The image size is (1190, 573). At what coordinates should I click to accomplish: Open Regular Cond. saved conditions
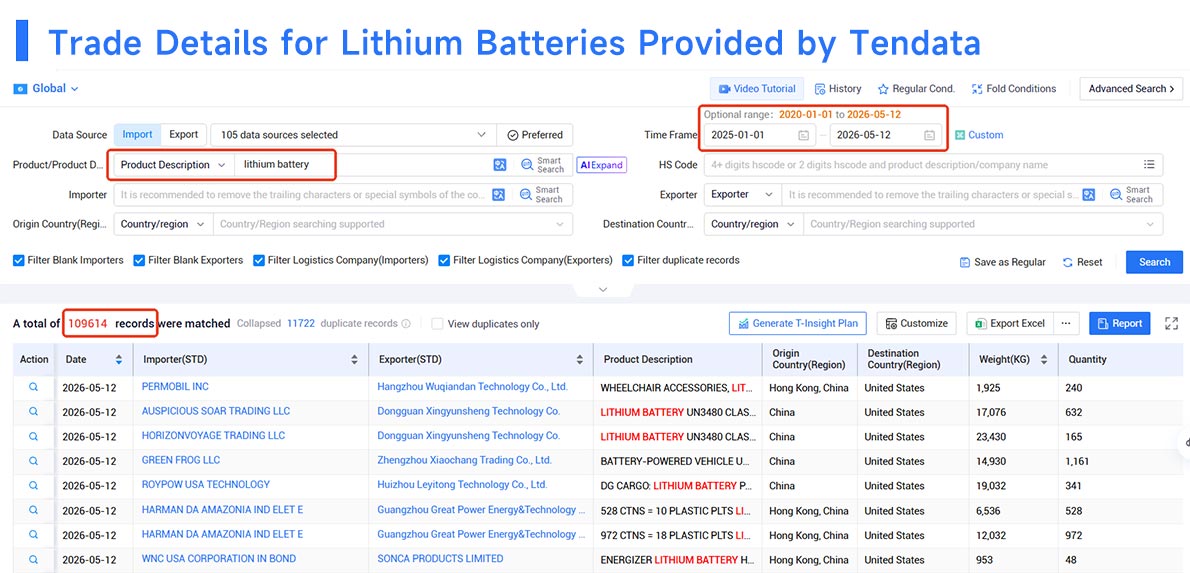pos(916,89)
